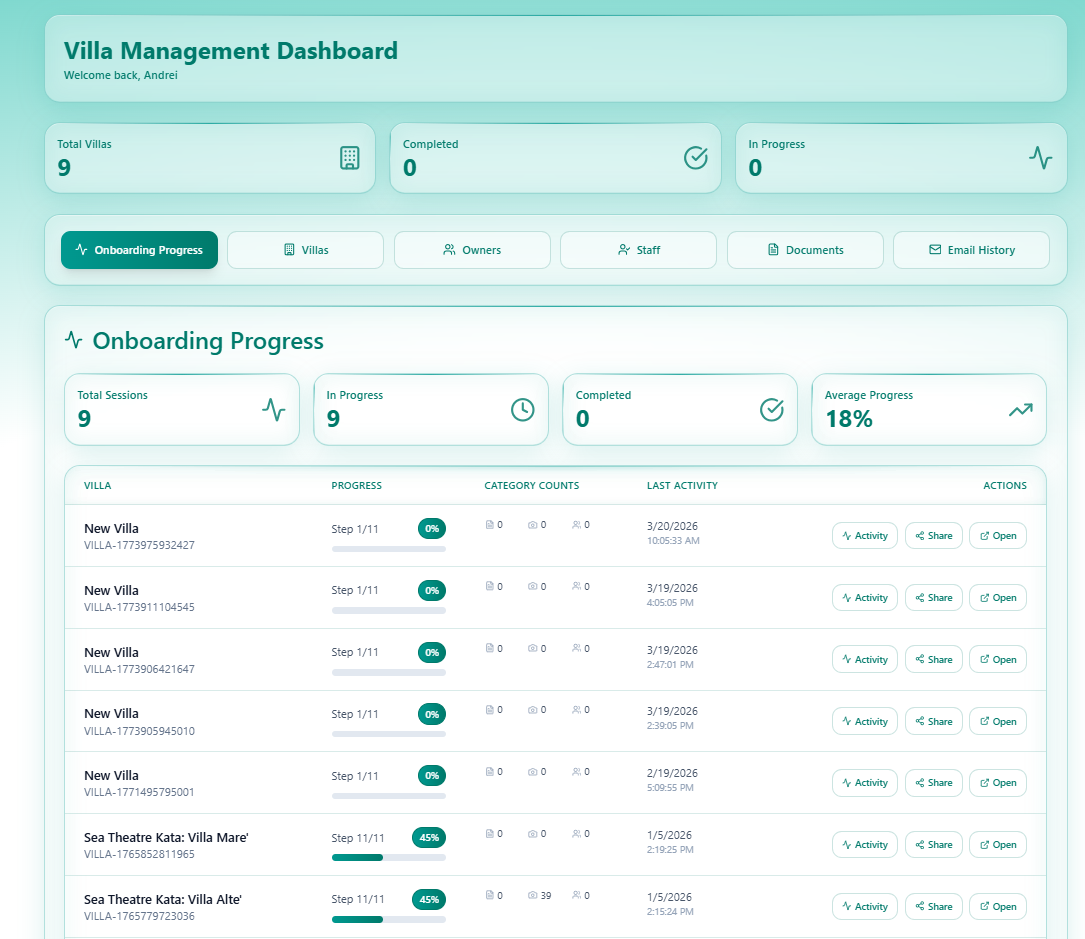Share villa VILLA-1773911104545
This screenshot has width=1085, height=939.
933,598
